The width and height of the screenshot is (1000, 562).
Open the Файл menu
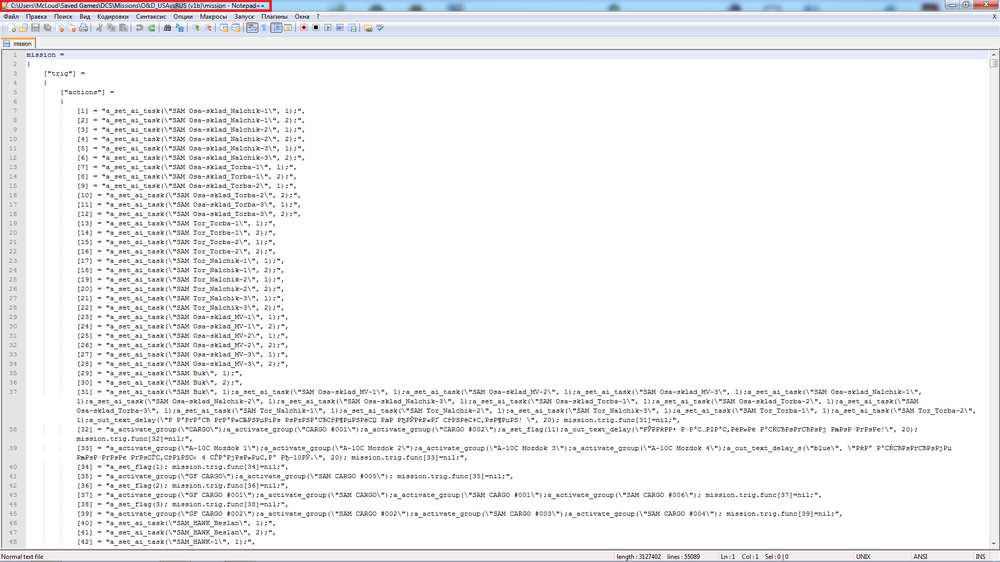tap(11, 17)
